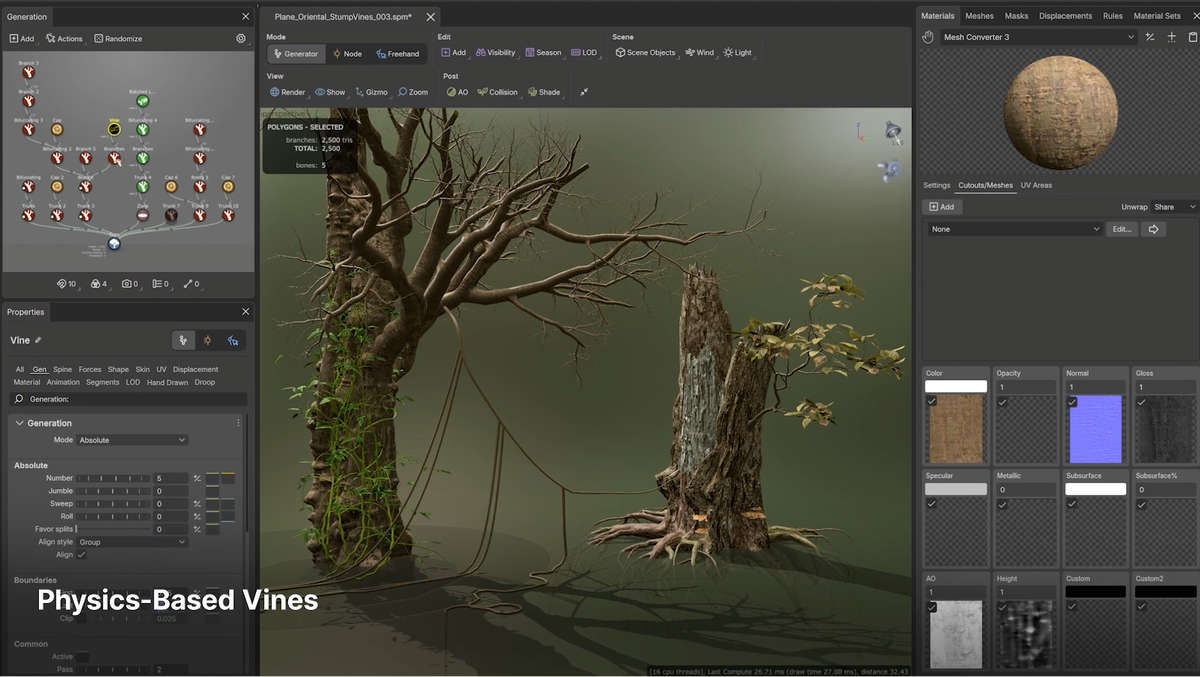Screen dimensions: 1200x677
Task: Toggle the Align checkbox
Action: pyautogui.click(x=82, y=554)
